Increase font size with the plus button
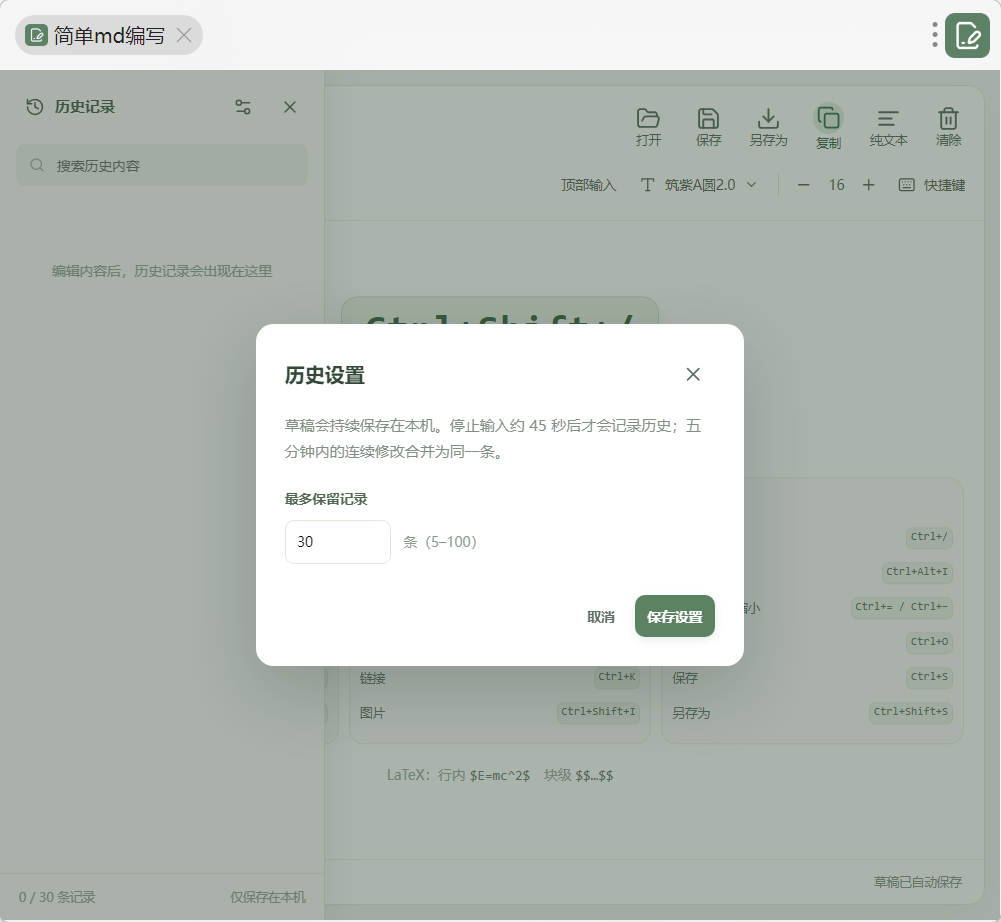 click(868, 185)
